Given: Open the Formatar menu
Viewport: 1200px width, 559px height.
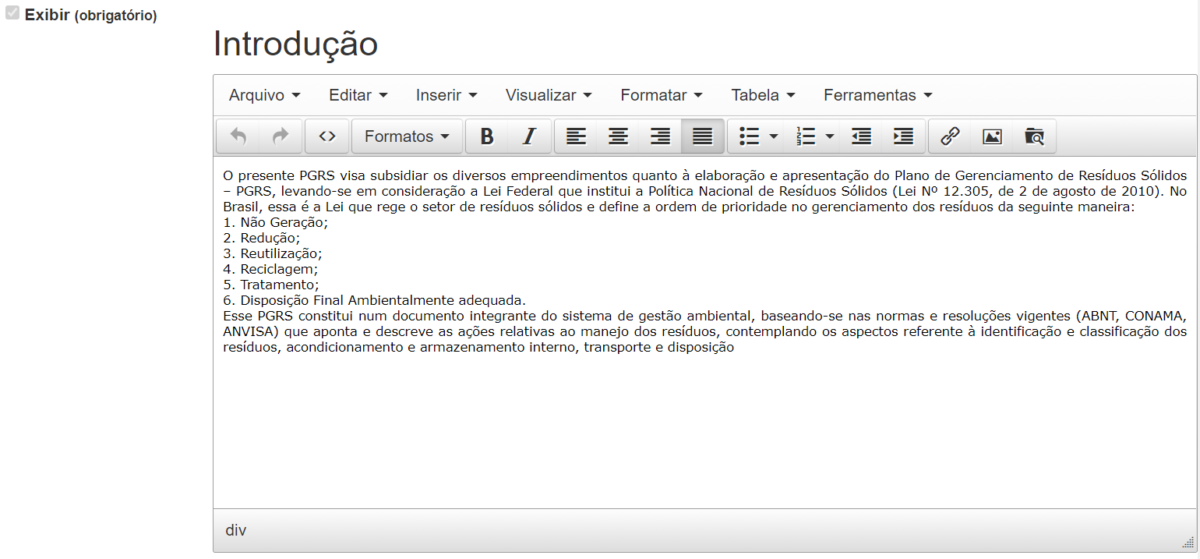Looking at the screenshot, I should 661,95.
